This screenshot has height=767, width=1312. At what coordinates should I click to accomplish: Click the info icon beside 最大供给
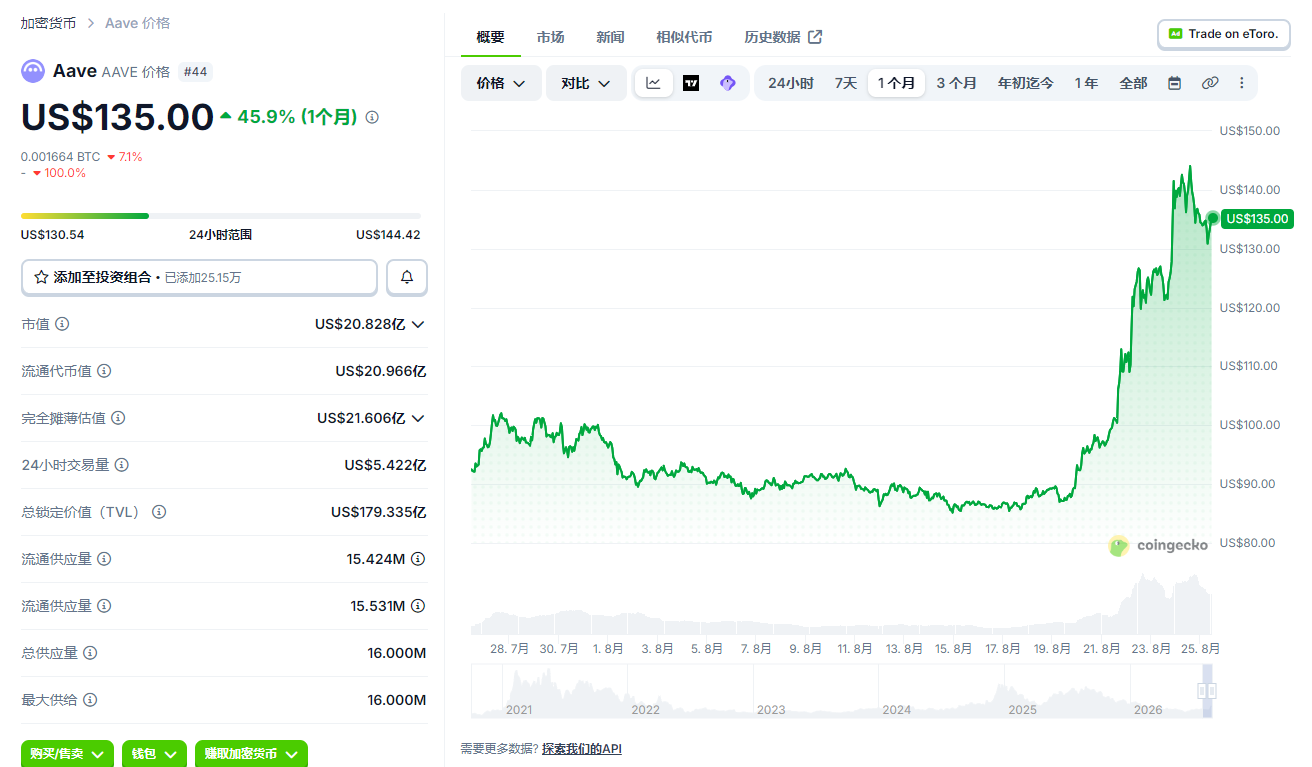click(x=90, y=700)
